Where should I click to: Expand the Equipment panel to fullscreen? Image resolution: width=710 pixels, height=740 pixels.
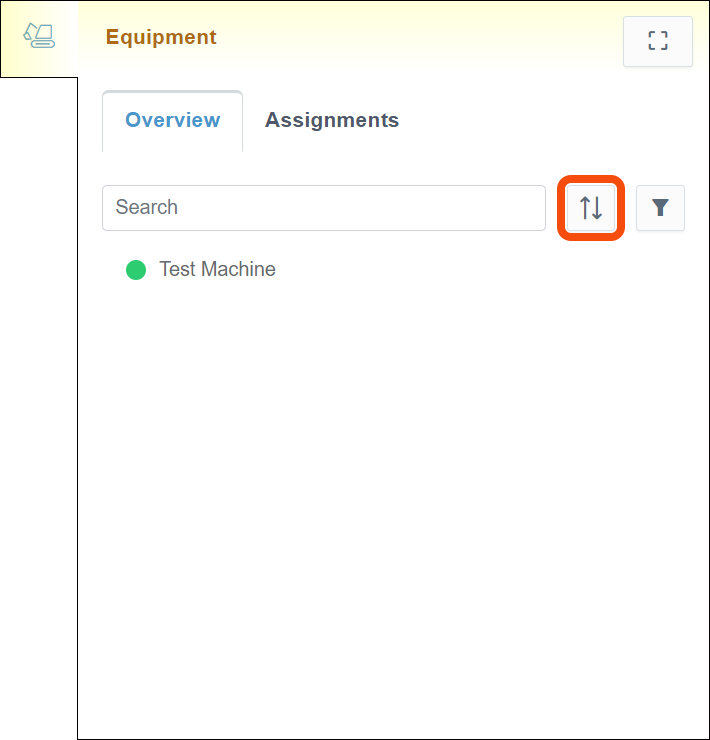[x=657, y=41]
